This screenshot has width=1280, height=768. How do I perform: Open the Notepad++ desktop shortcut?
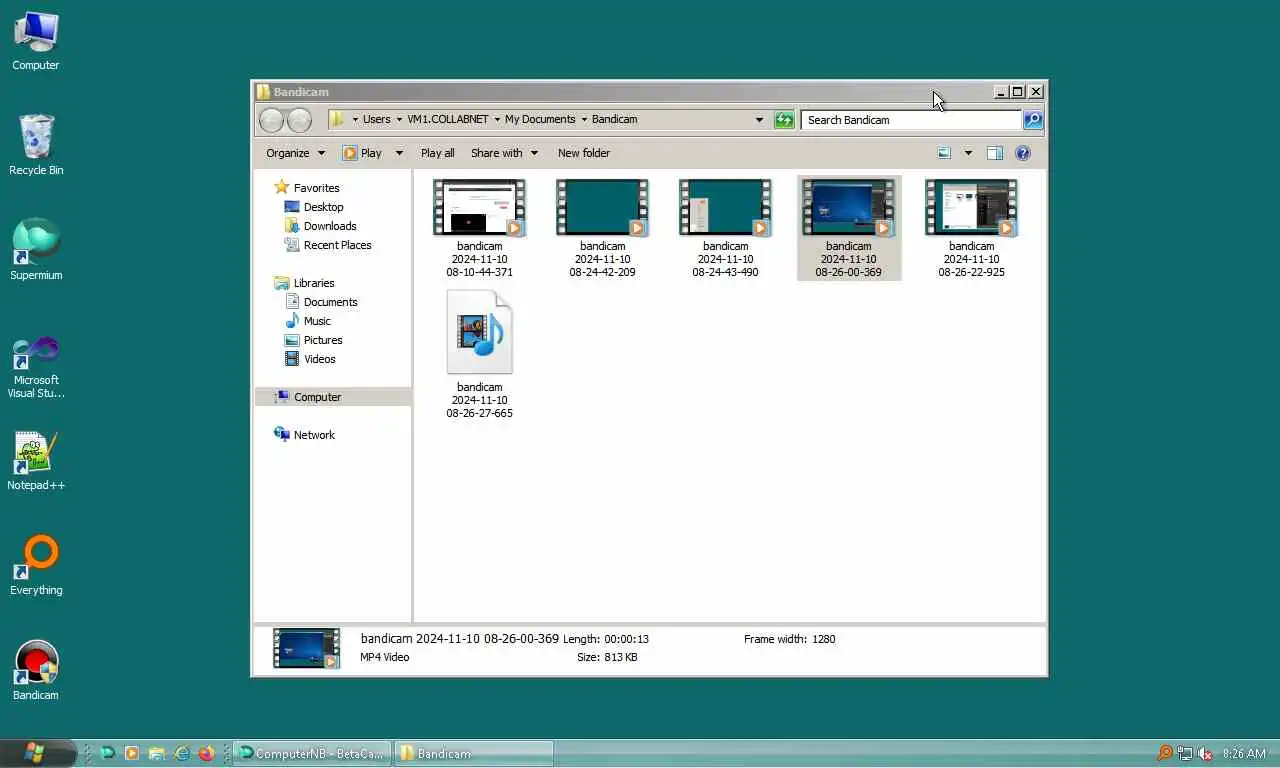coord(36,461)
